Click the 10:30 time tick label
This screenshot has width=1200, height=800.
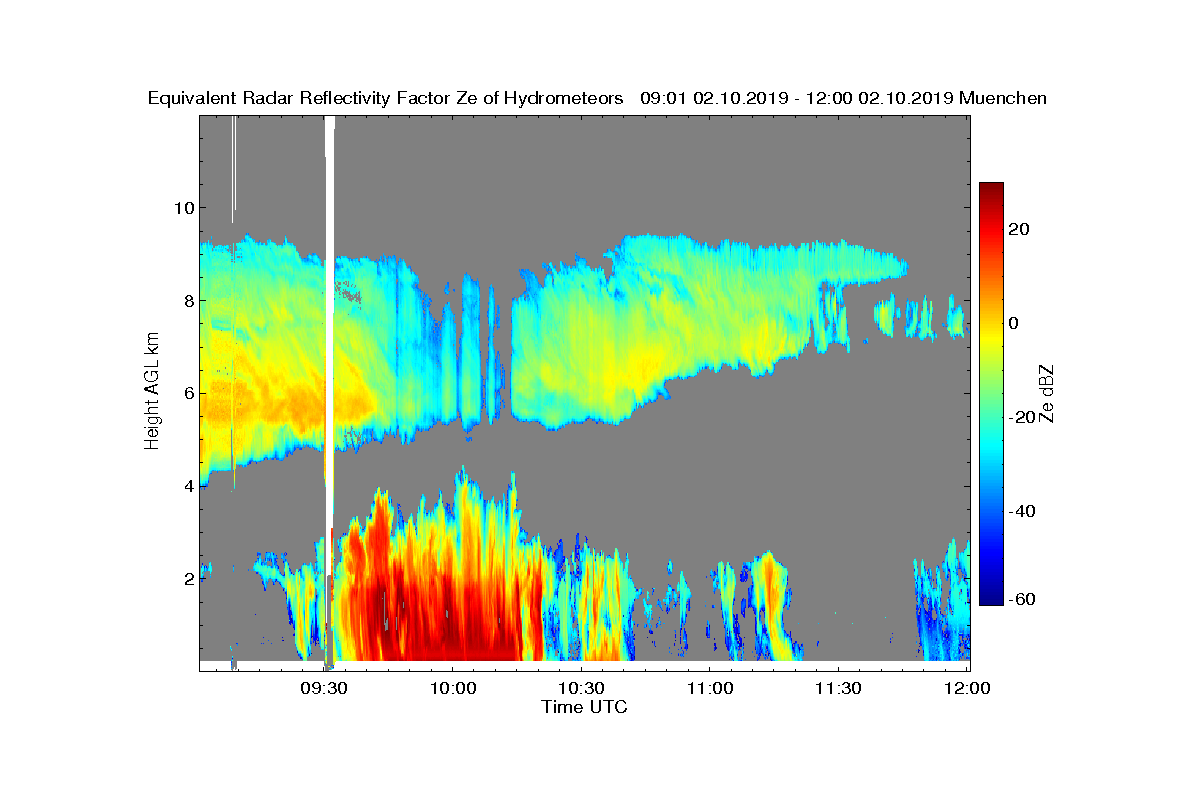pyautogui.click(x=581, y=688)
